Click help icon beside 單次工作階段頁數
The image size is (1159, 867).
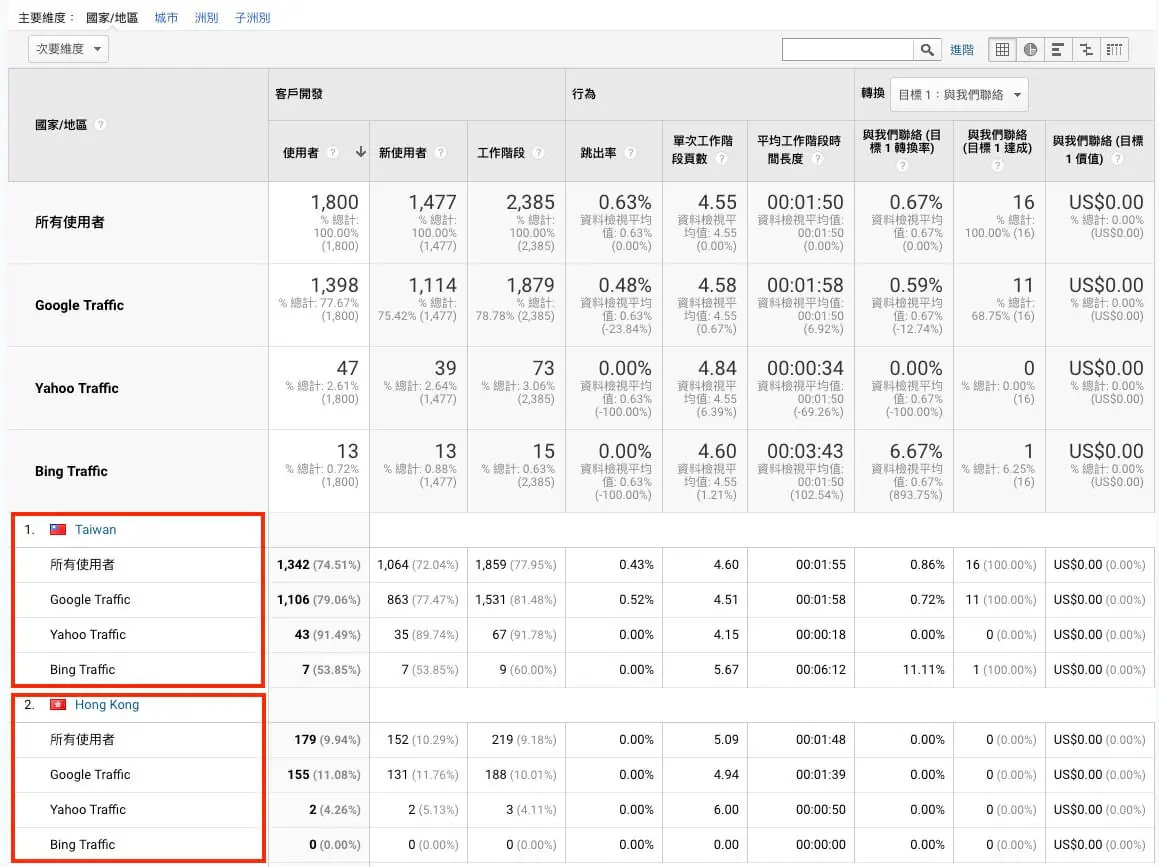click(721, 158)
